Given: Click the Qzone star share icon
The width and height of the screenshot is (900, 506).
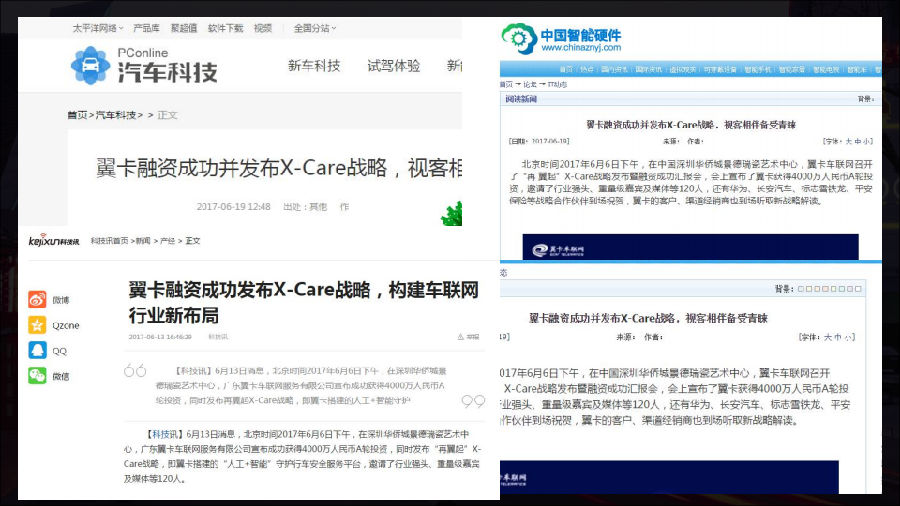Looking at the screenshot, I should (x=37, y=325).
